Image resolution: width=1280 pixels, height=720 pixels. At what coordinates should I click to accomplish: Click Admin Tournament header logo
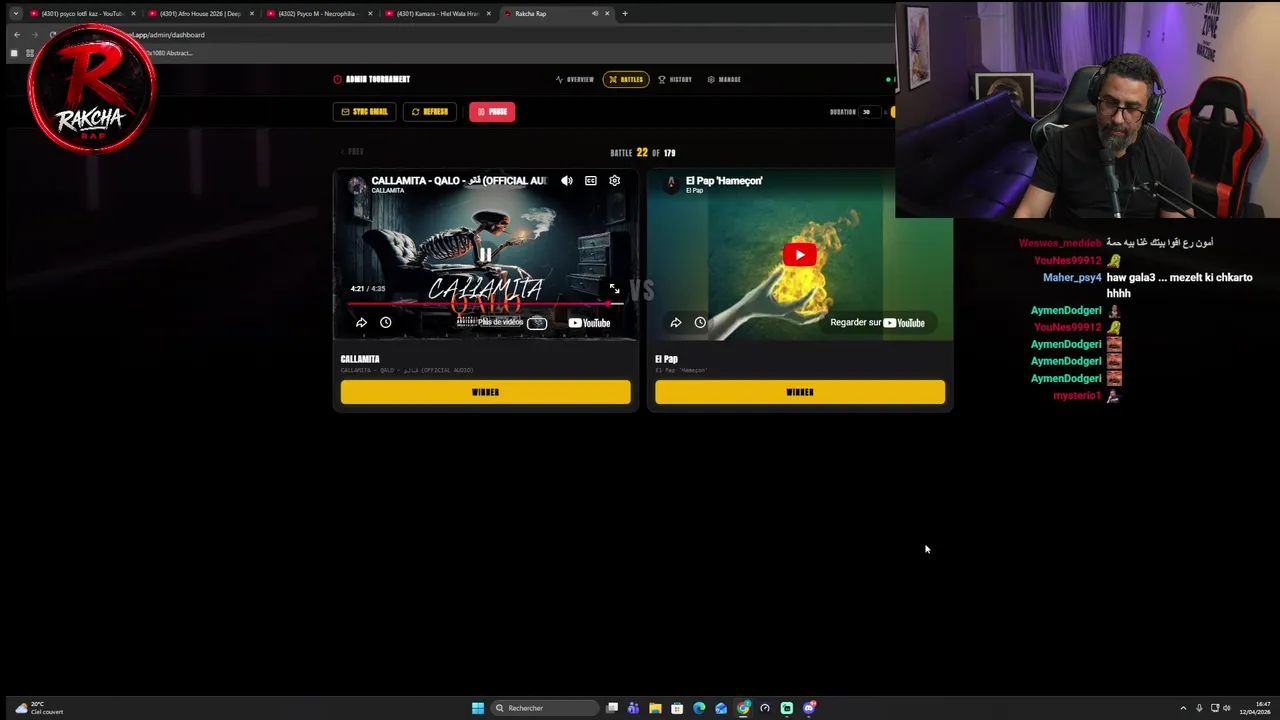click(372, 80)
